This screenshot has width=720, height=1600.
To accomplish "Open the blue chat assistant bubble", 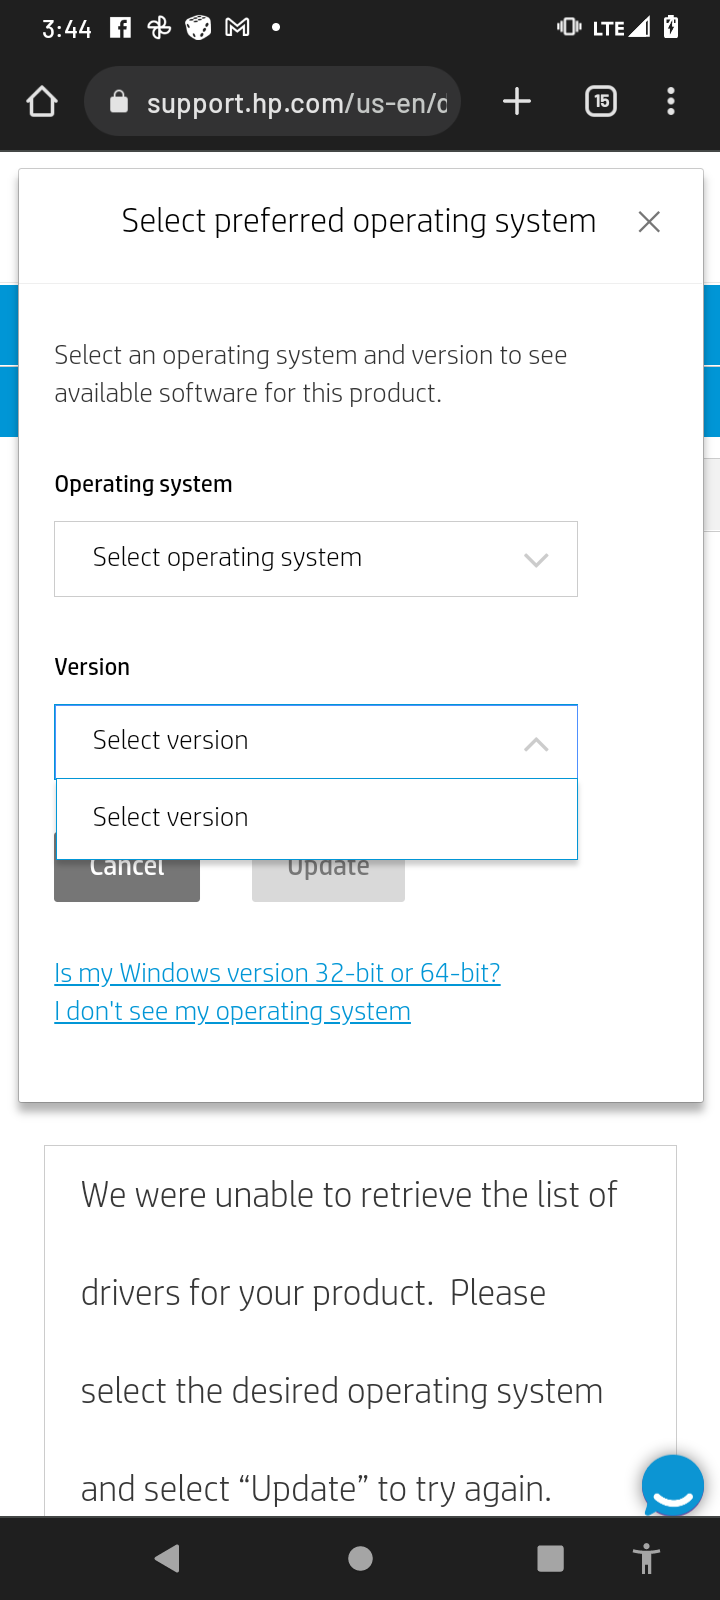I will tap(673, 1486).
